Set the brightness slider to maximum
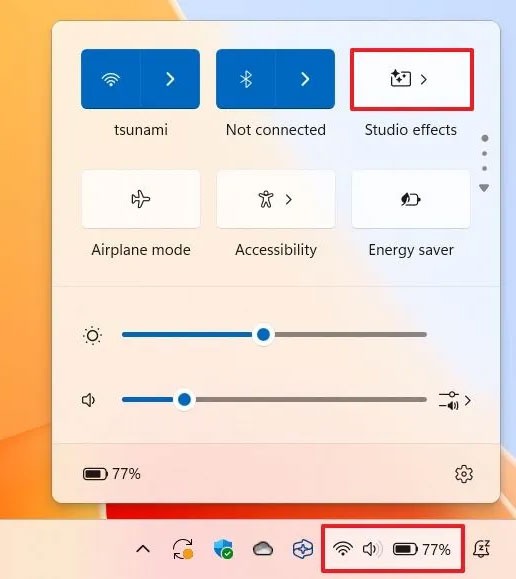Screen dimensions: 516x579 pos(426,335)
